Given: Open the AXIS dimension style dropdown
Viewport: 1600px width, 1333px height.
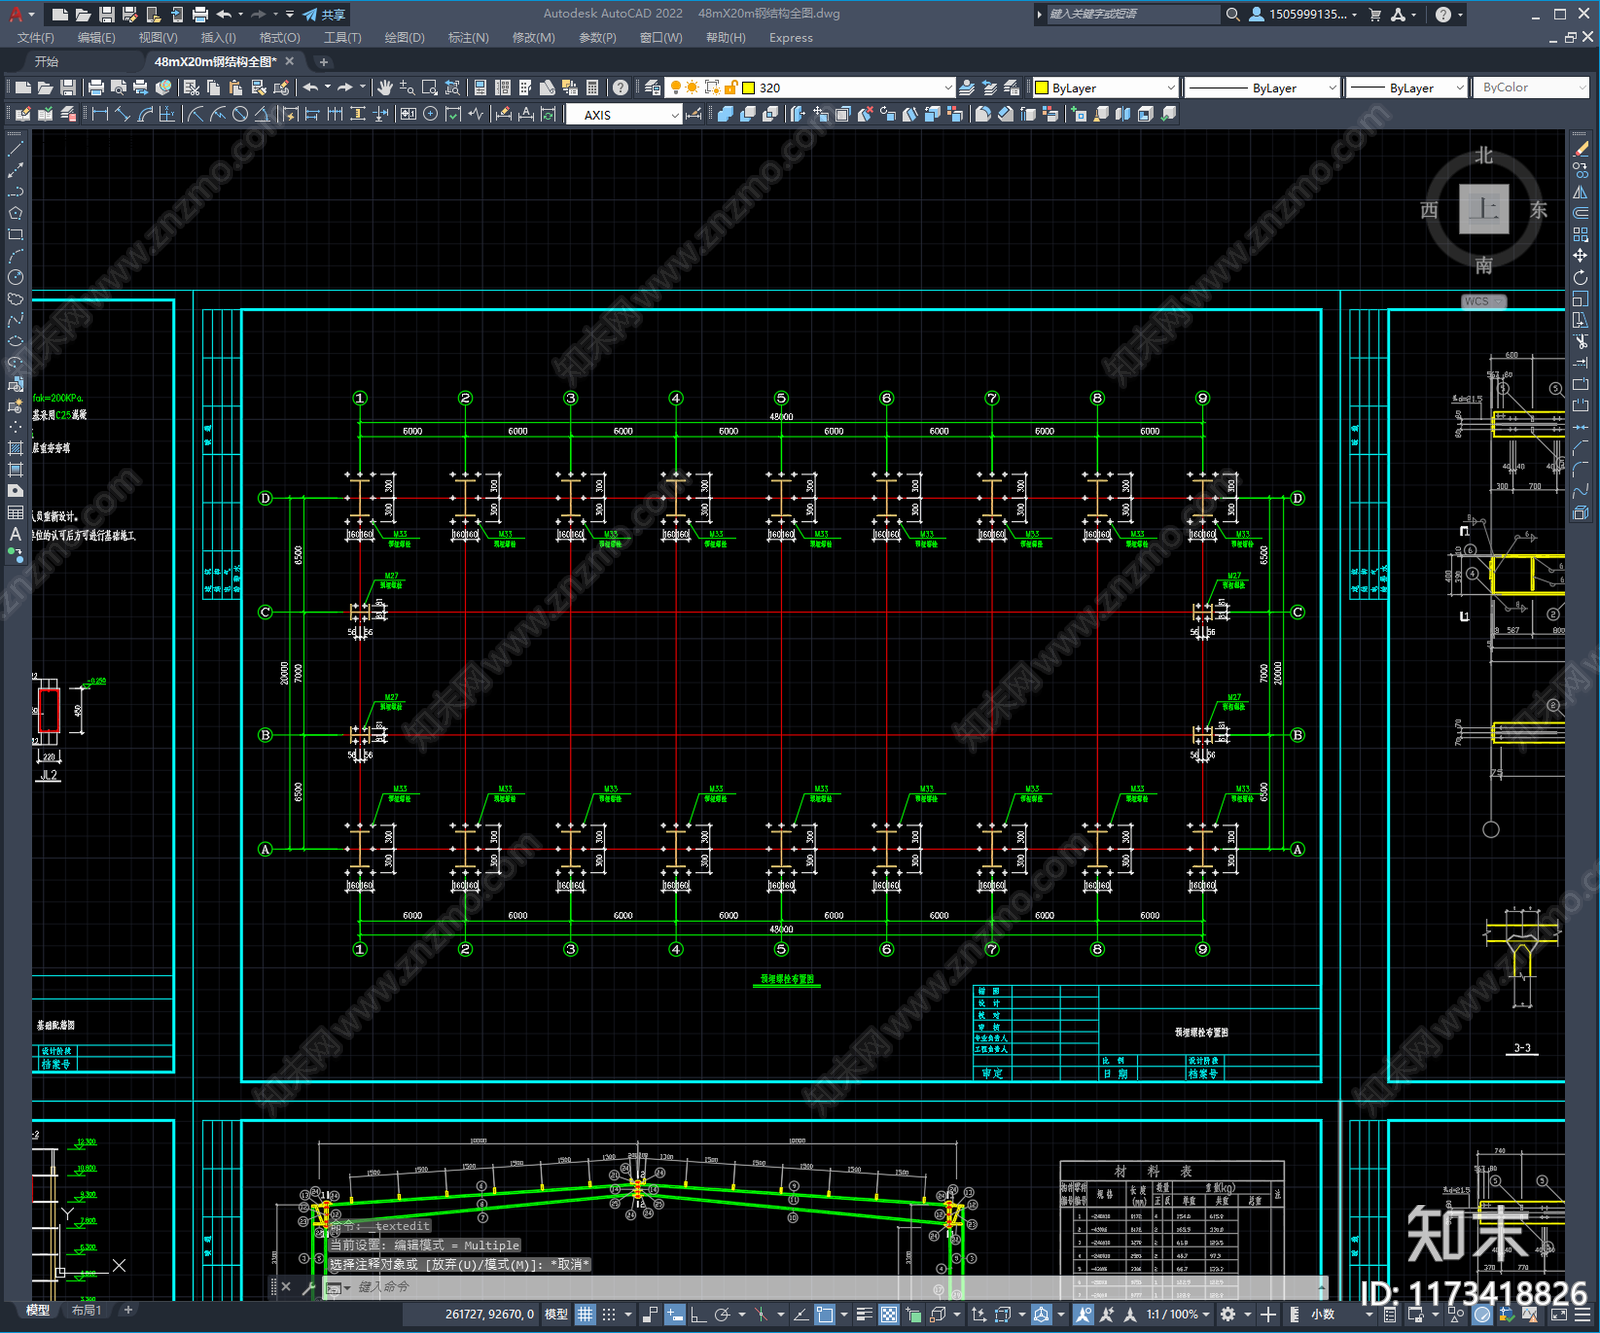Looking at the screenshot, I should [x=624, y=114].
